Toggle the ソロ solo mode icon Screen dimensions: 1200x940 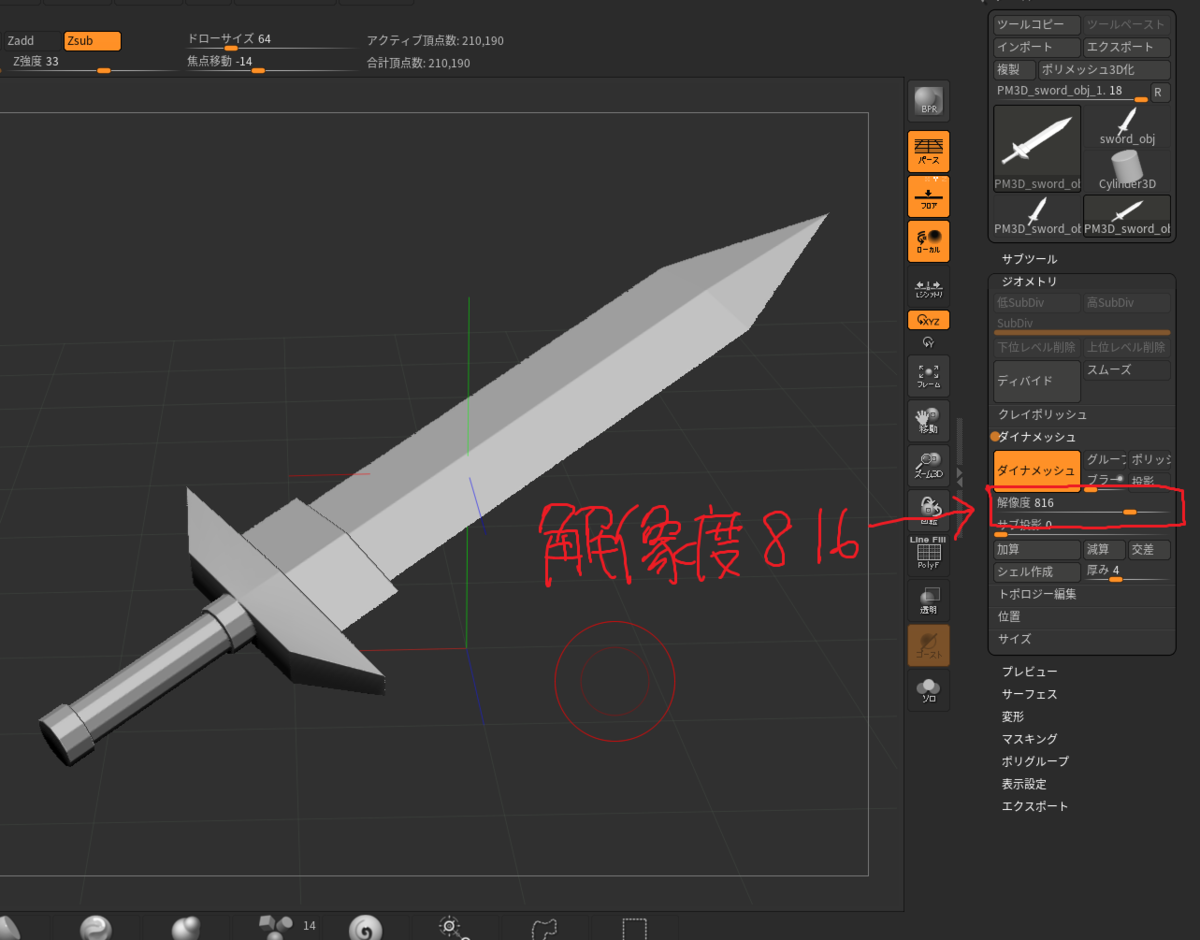(929, 690)
